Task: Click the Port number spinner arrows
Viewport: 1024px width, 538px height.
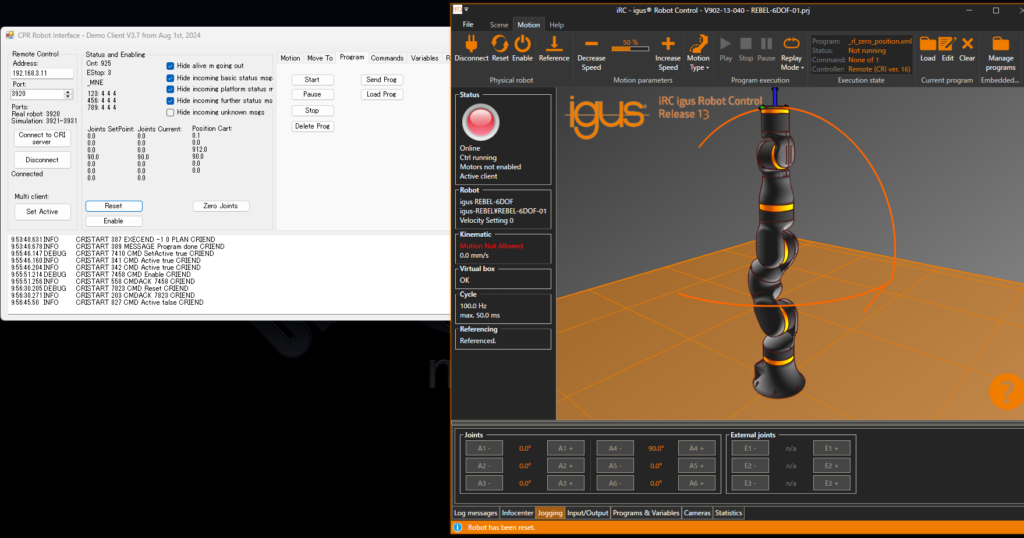Action: coord(68,94)
